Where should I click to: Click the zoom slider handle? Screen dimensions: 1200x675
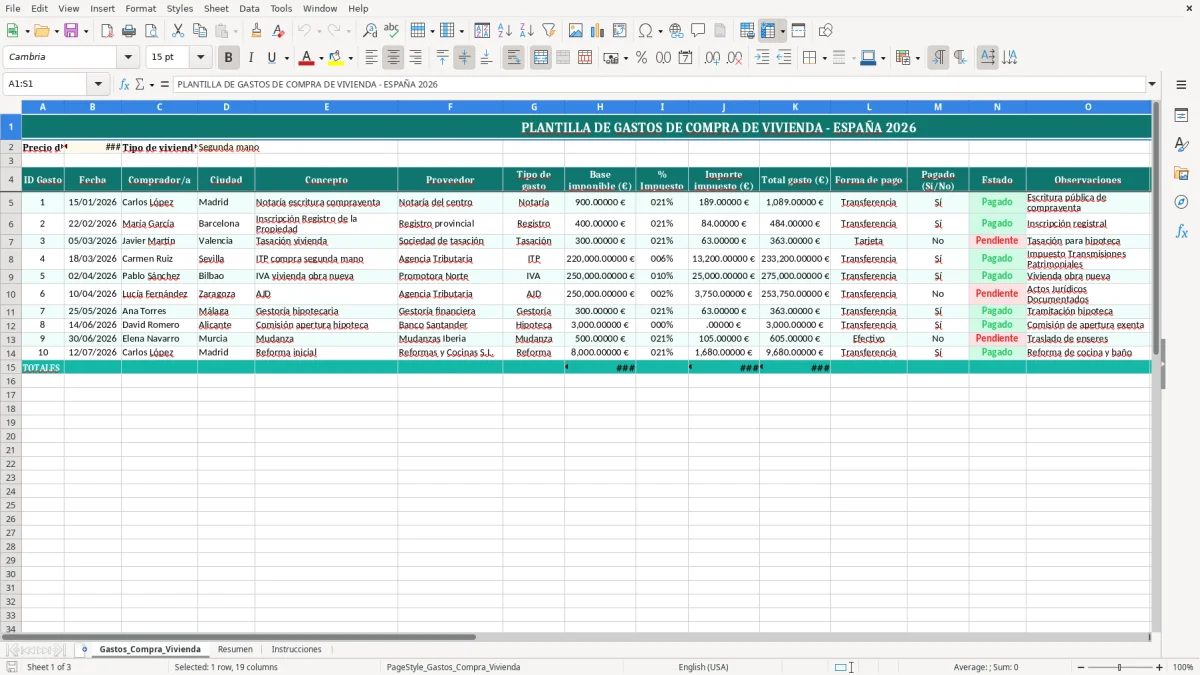[1119, 667]
